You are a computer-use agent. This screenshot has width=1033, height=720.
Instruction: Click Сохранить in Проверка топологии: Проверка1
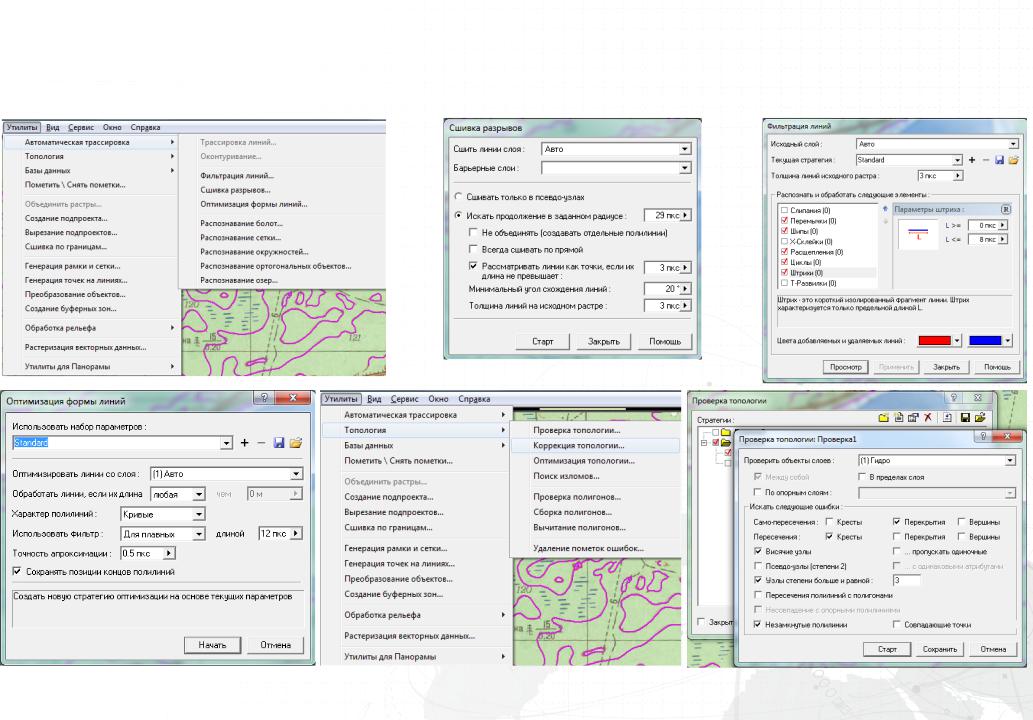[x=939, y=649]
